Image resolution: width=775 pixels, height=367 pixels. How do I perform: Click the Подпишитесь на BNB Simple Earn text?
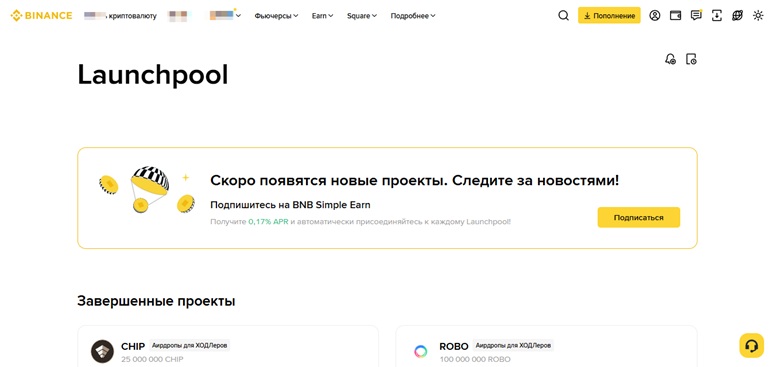(290, 204)
